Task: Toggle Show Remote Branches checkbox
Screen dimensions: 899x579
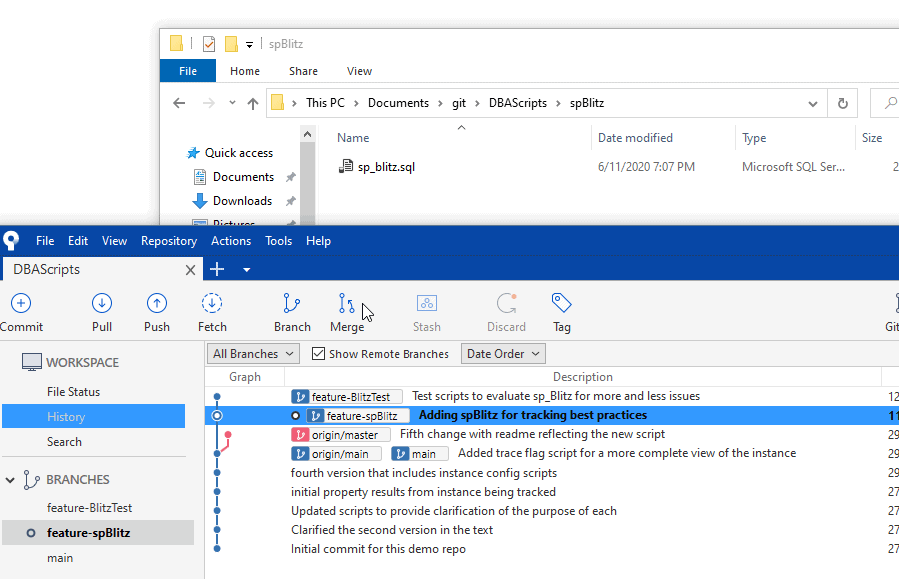Action: click(318, 354)
